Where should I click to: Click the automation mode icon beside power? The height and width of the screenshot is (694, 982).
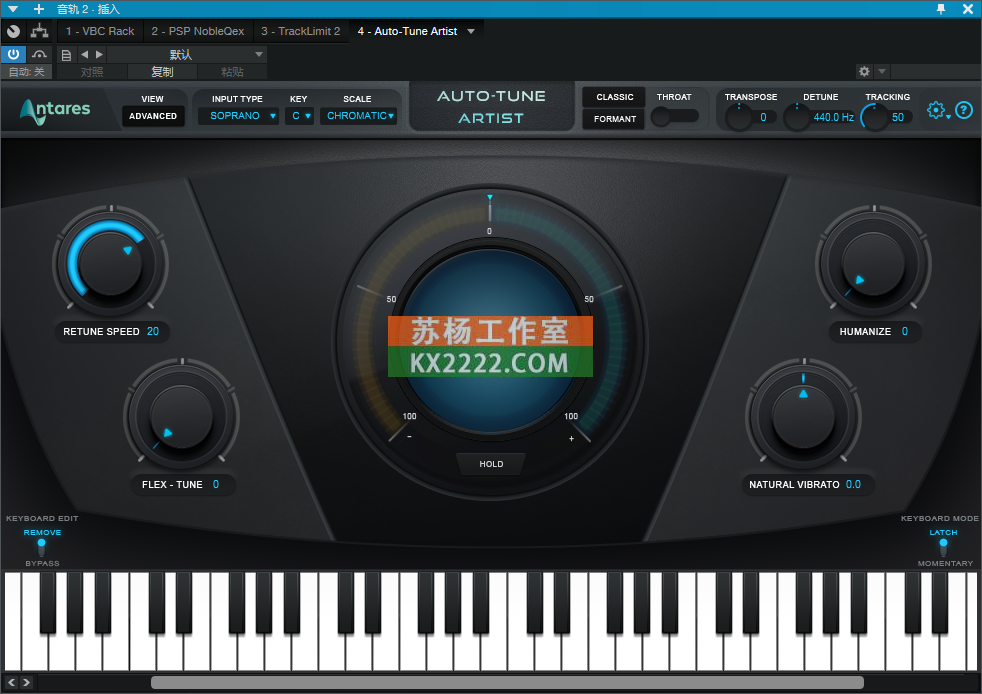click(x=39, y=54)
